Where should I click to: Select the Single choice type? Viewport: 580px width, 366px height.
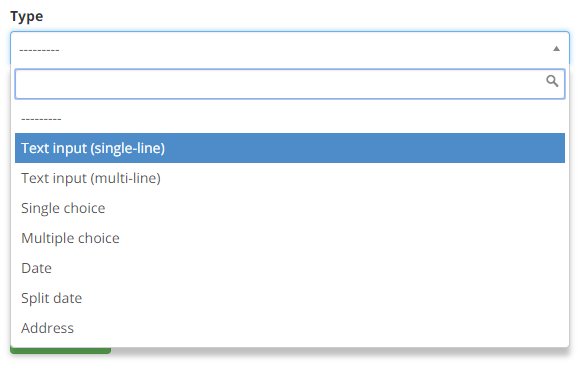[x=290, y=208]
